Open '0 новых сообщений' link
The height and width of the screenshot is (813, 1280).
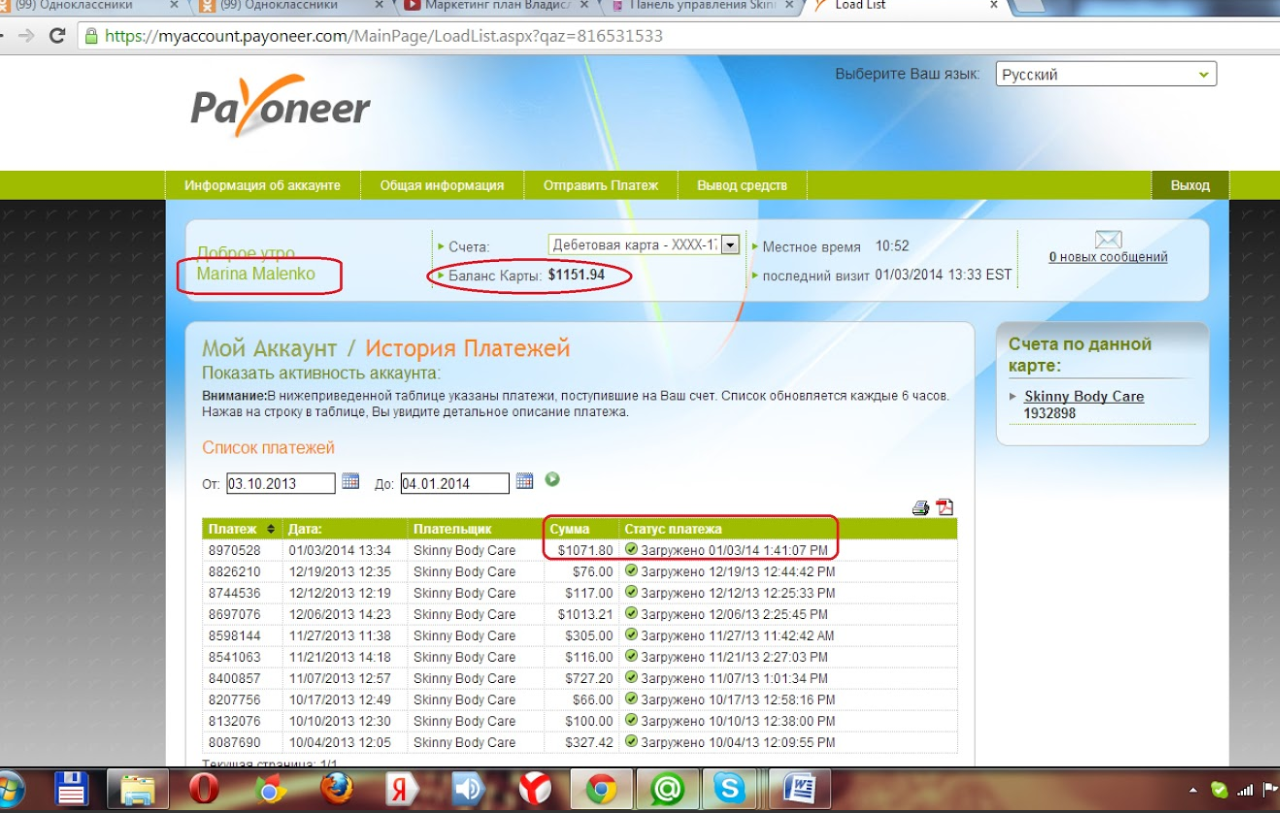[1108, 257]
